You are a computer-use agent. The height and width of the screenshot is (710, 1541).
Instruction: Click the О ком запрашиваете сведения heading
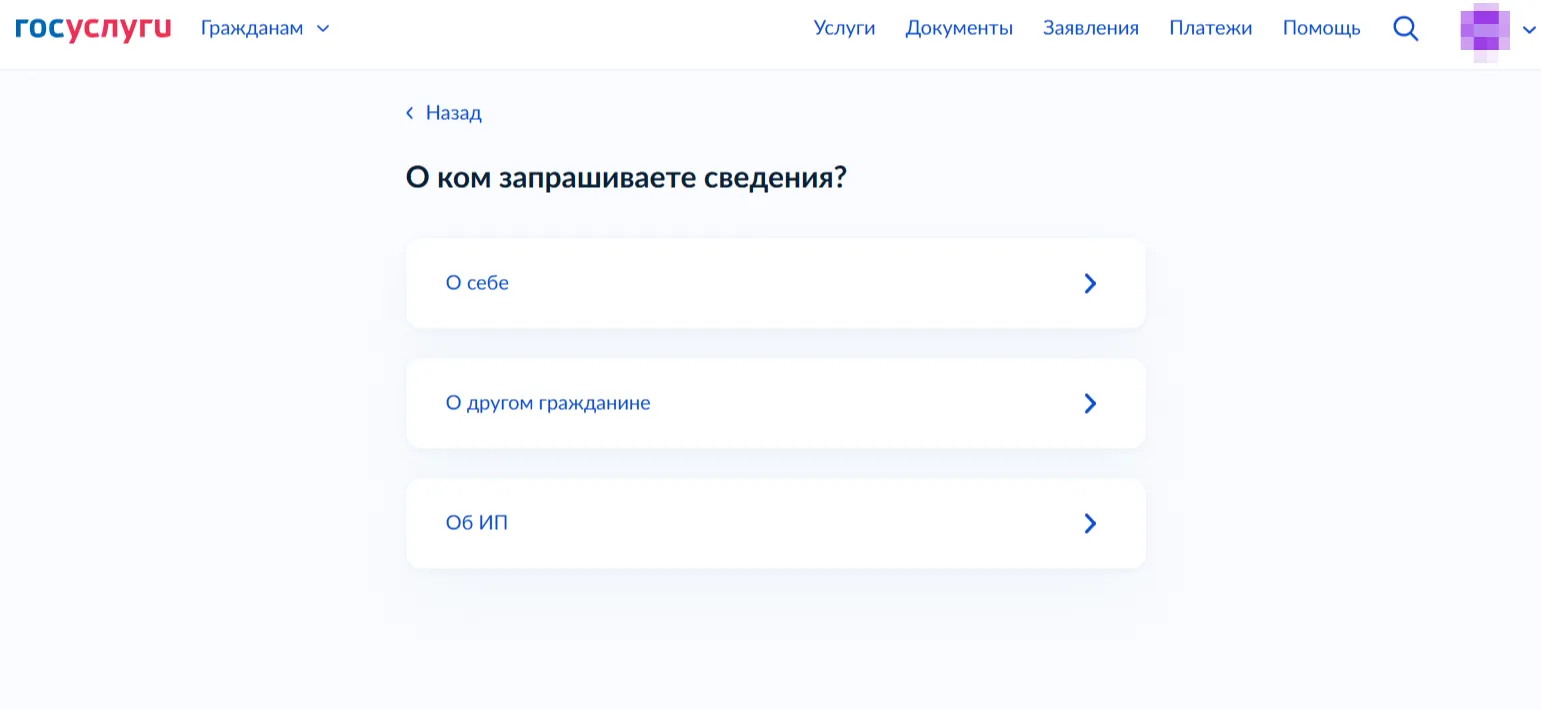point(626,178)
